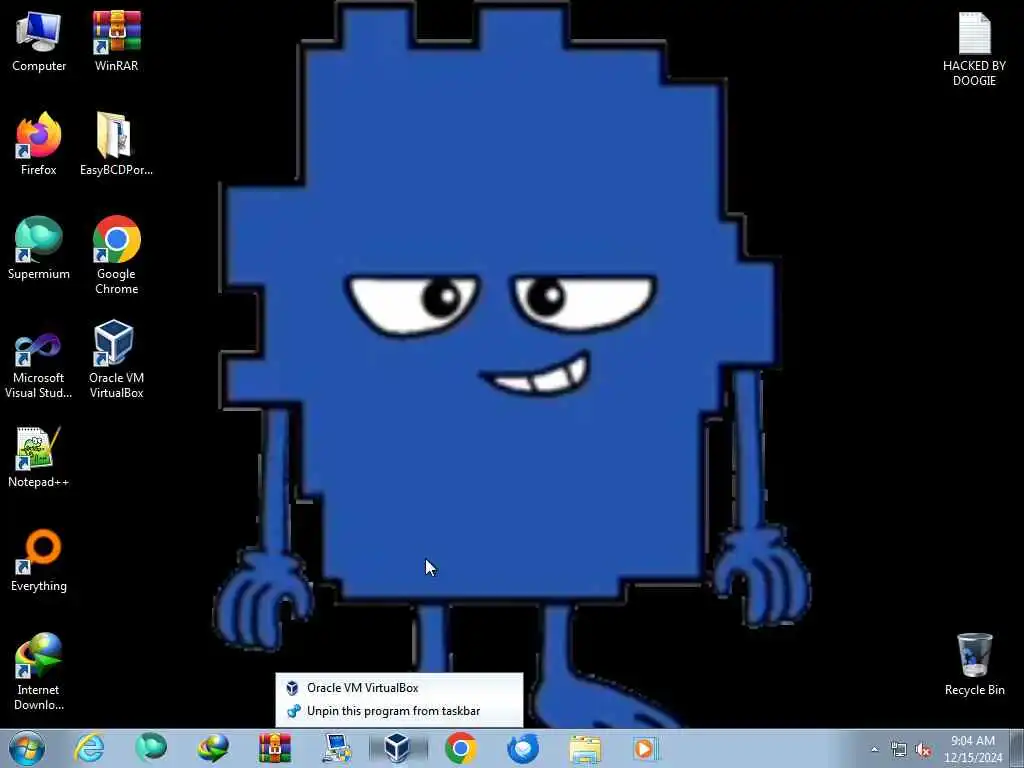The image size is (1024, 768).
Task: Open WinRAR from the taskbar
Action: (274, 748)
